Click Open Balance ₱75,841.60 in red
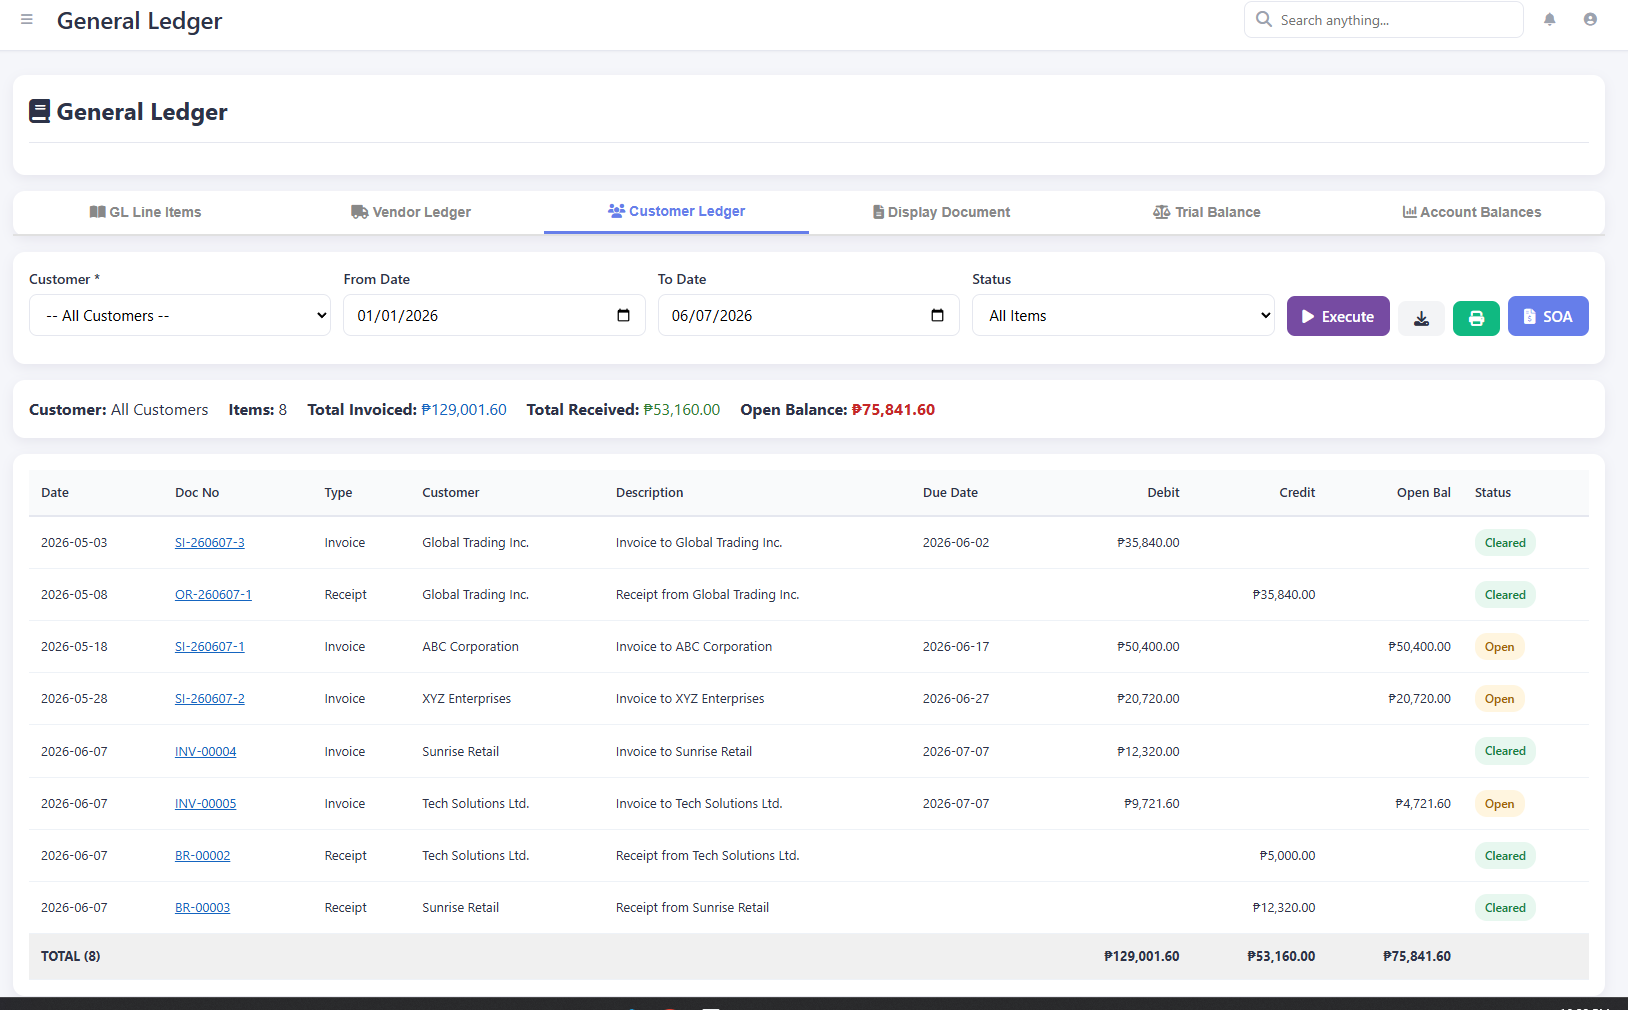The image size is (1628, 1010). (893, 410)
